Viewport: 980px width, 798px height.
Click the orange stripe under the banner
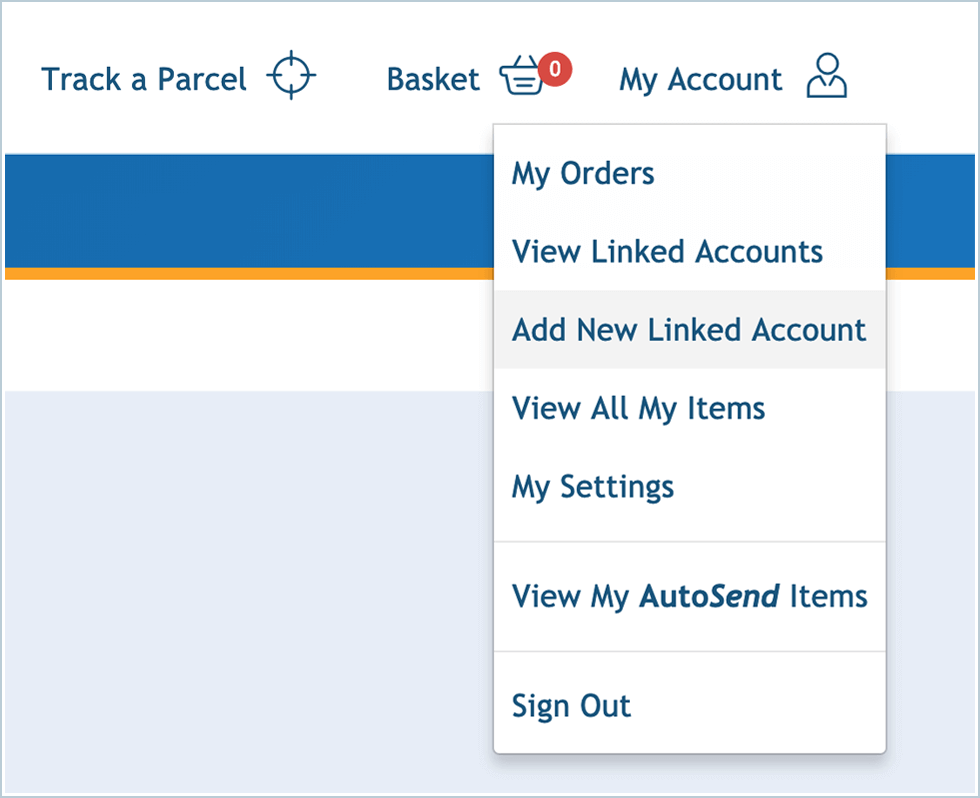pyautogui.click(x=250, y=274)
